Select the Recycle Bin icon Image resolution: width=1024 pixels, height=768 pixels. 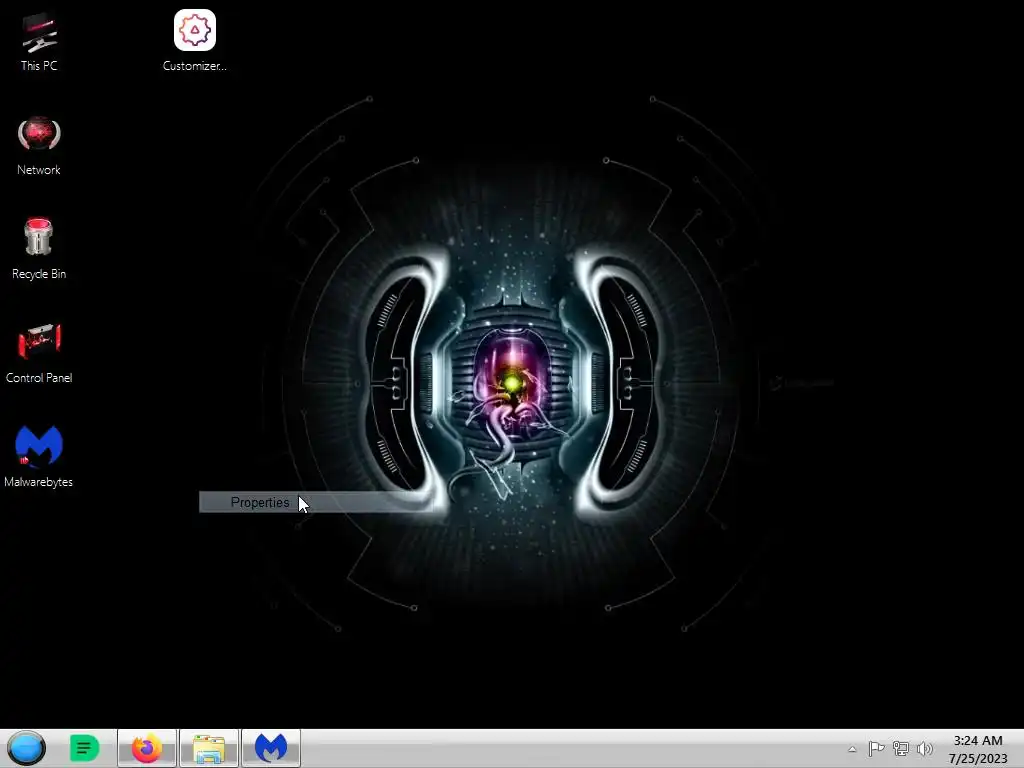pyautogui.click(x=39, y=249)
